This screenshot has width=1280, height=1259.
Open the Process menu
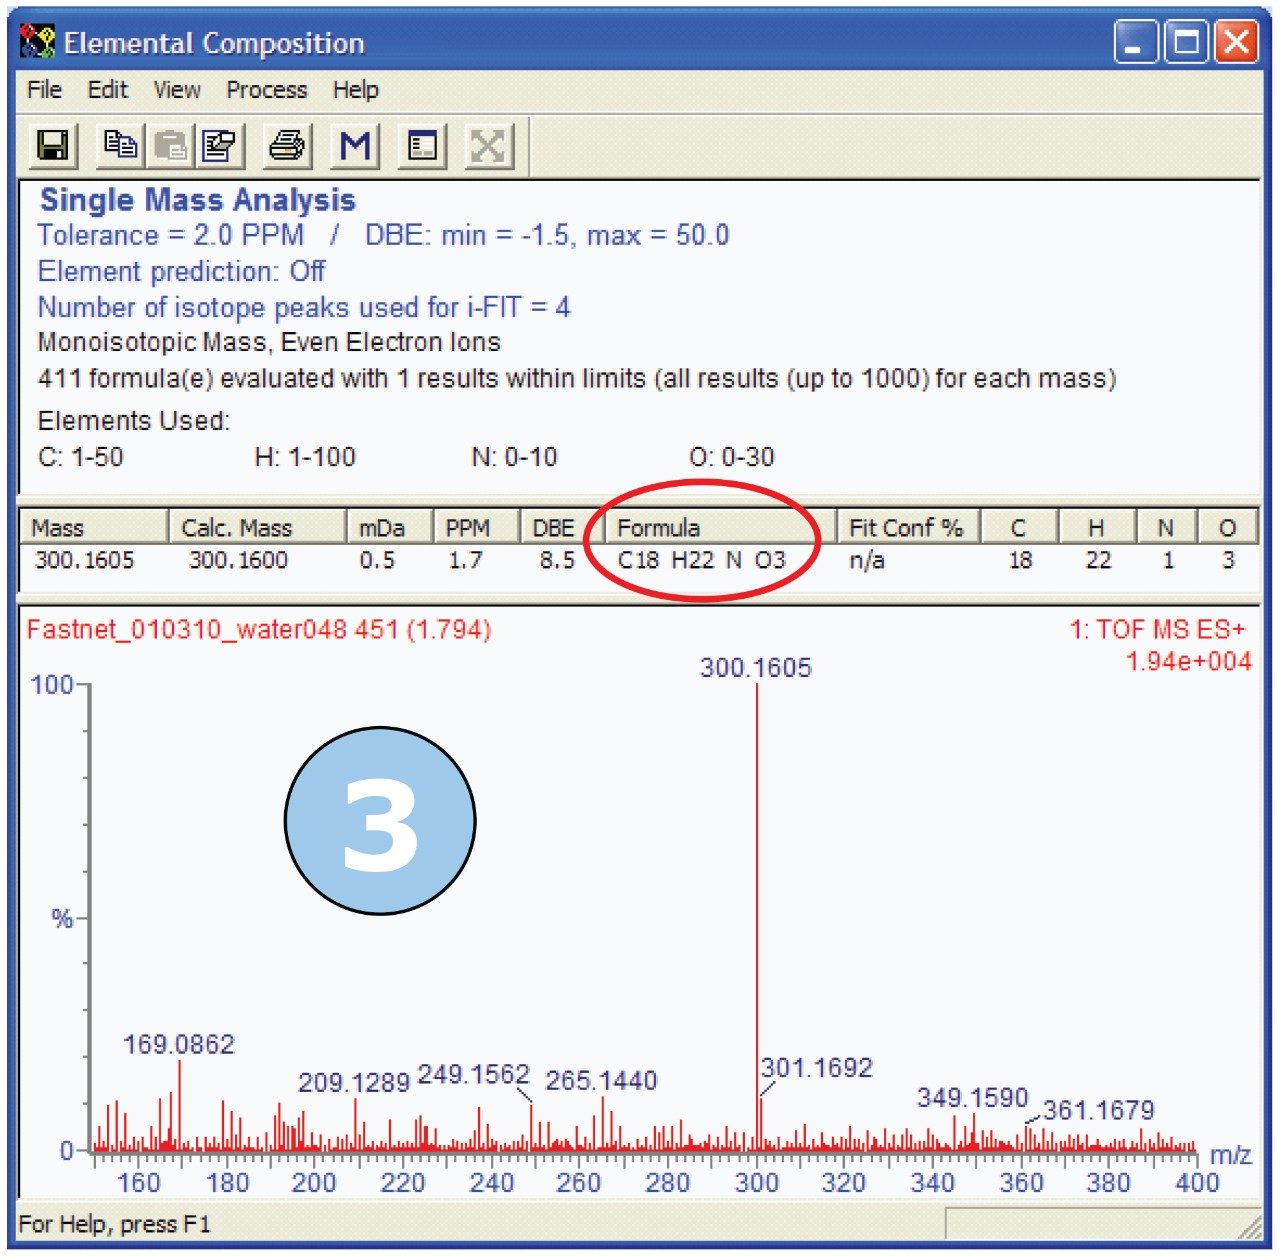point(266,90)
